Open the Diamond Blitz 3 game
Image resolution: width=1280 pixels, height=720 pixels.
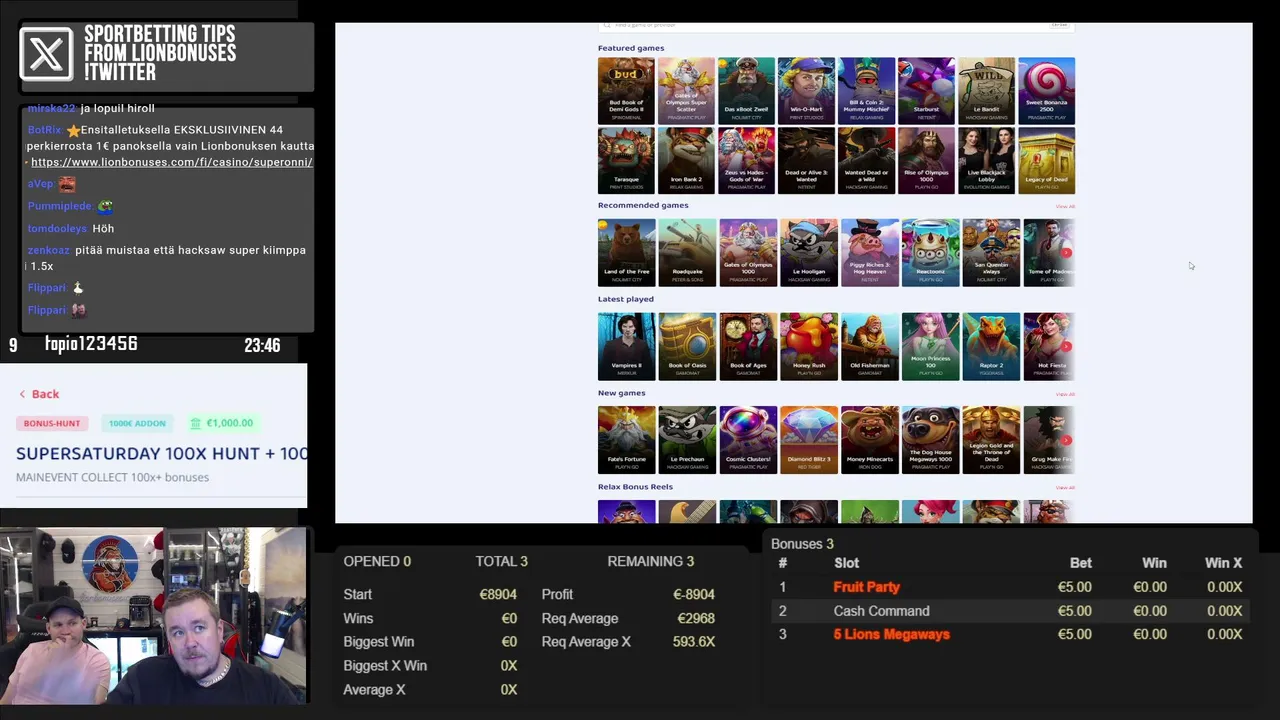809,440
